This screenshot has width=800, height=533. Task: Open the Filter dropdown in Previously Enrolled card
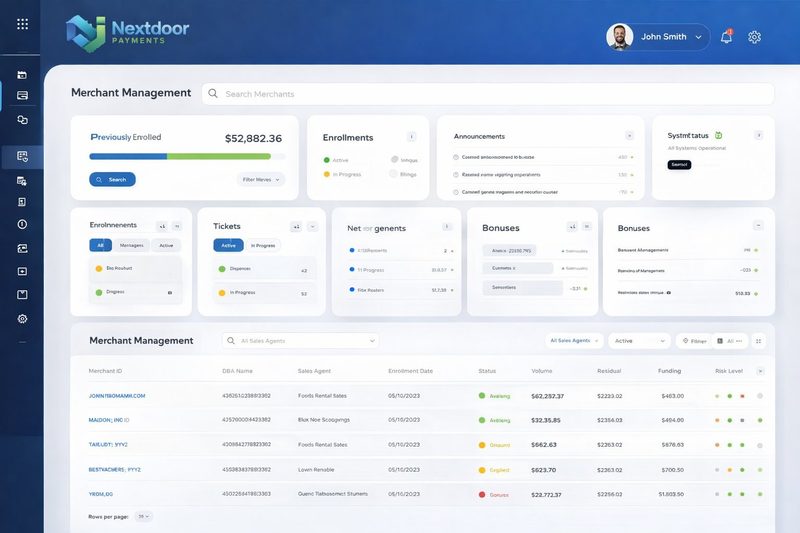[x=261, y=180]
